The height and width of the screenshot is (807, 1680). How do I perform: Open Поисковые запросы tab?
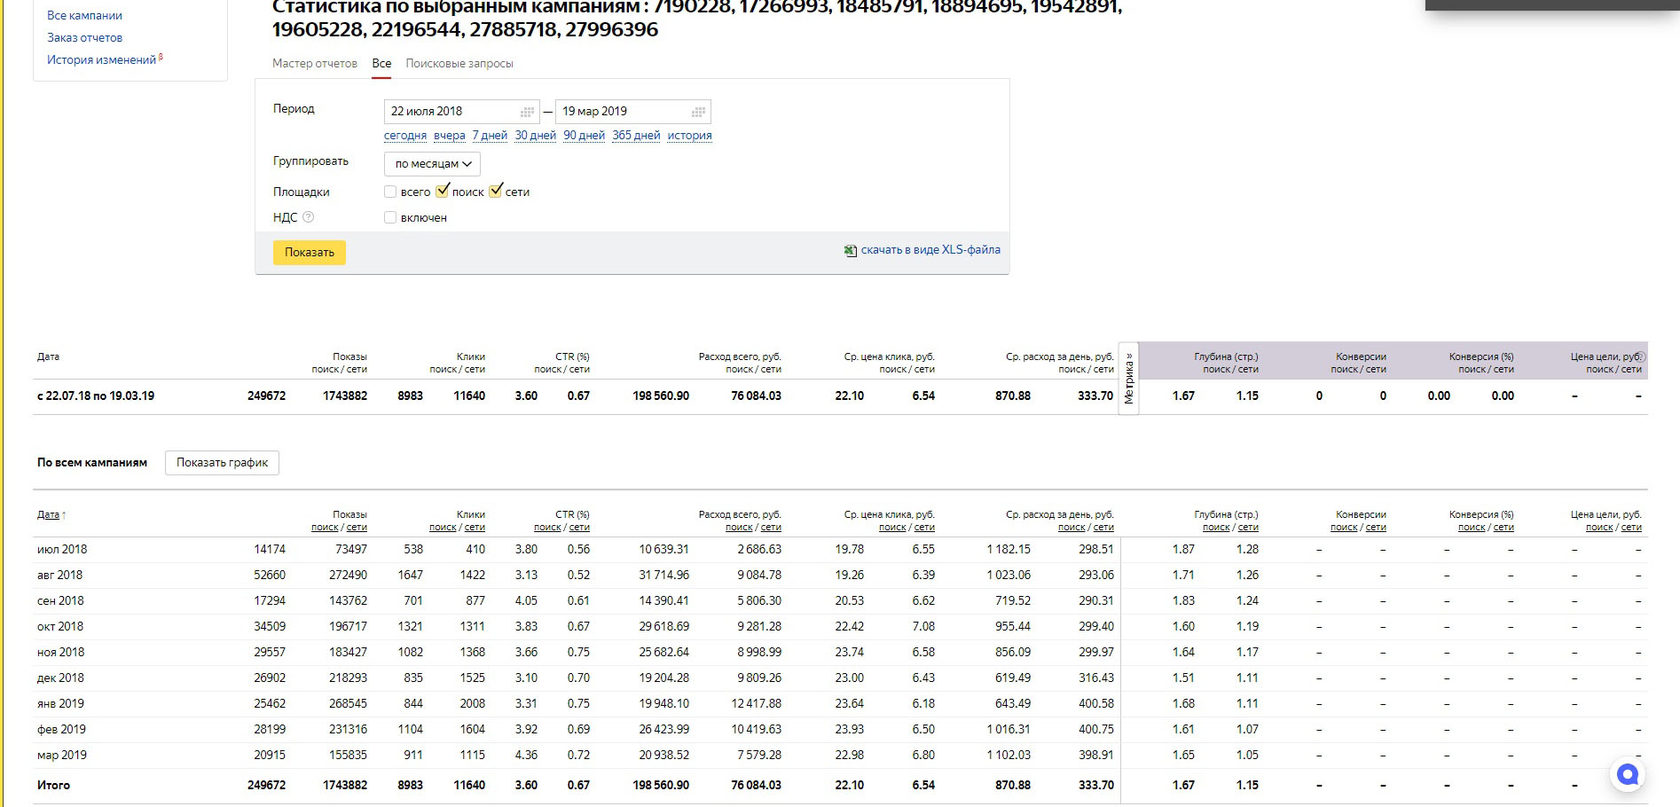point(459,63)
